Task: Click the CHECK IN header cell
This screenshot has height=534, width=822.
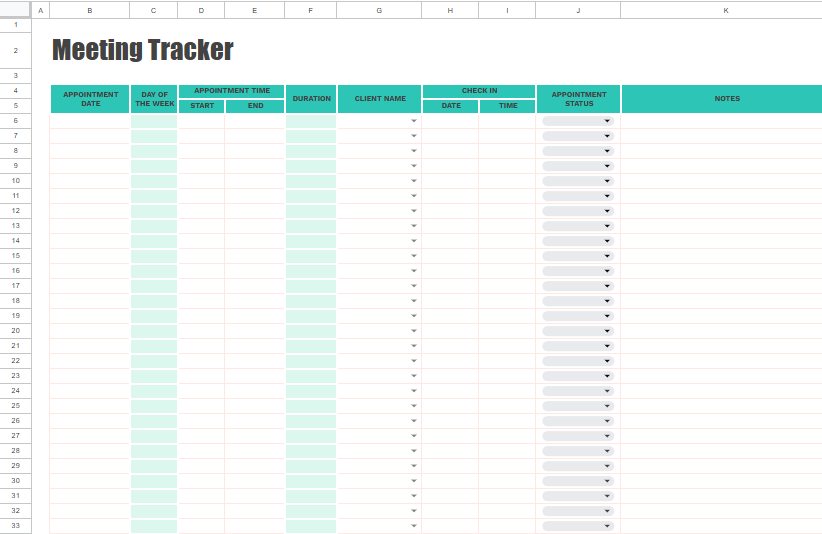Action: pyautogui.click(x=479, y=91)
